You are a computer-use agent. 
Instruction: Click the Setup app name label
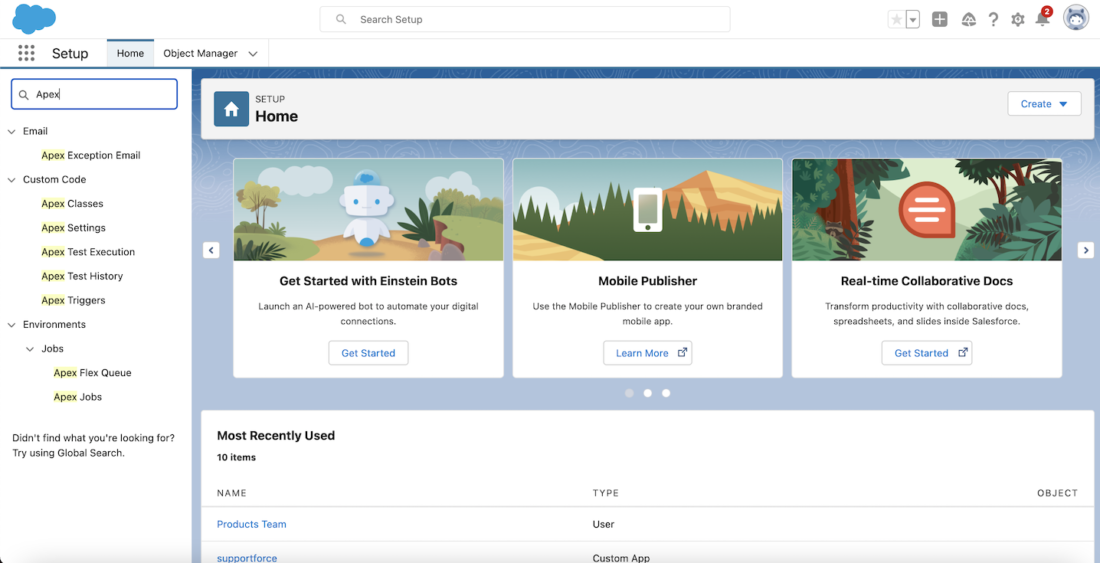[70, 54]
